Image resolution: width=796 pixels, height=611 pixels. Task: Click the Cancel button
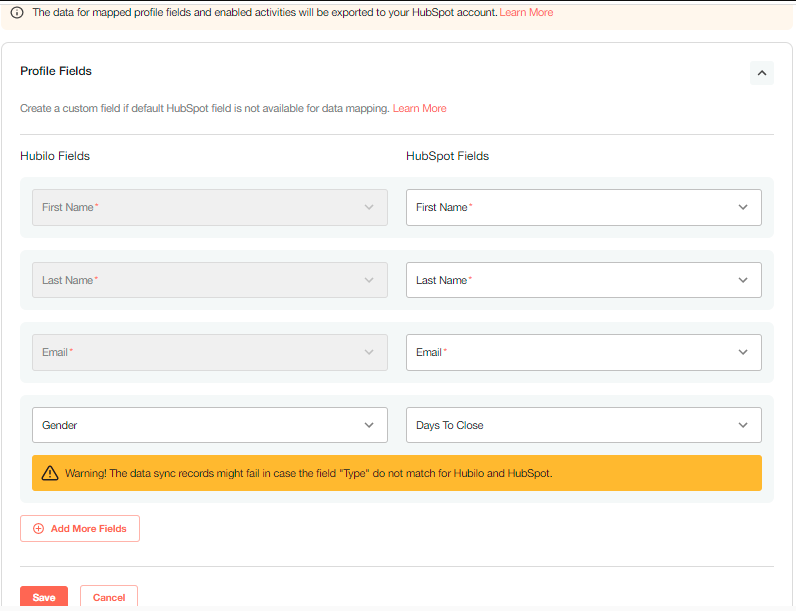pyautogui.click(x=109, y=597)
